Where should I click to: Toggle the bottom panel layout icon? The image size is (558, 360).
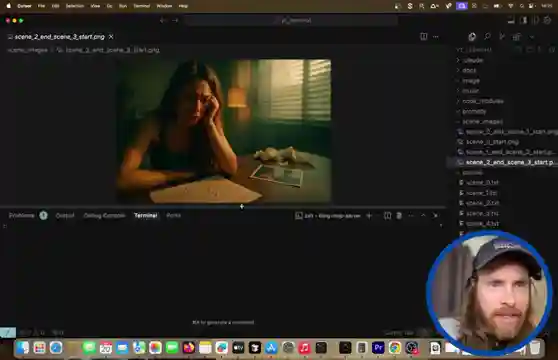512,20
